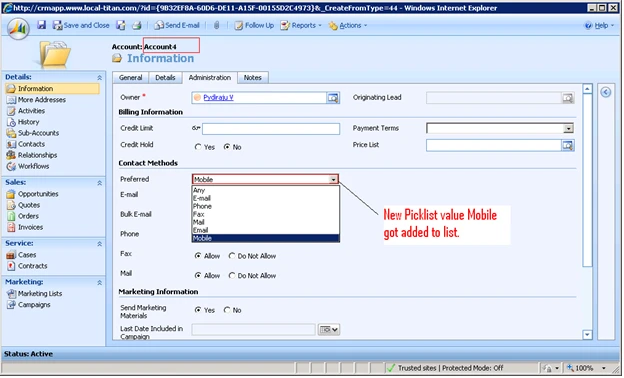Open the browser zoom level dropdown
The image size is (624, 378).
coord(604,368)
